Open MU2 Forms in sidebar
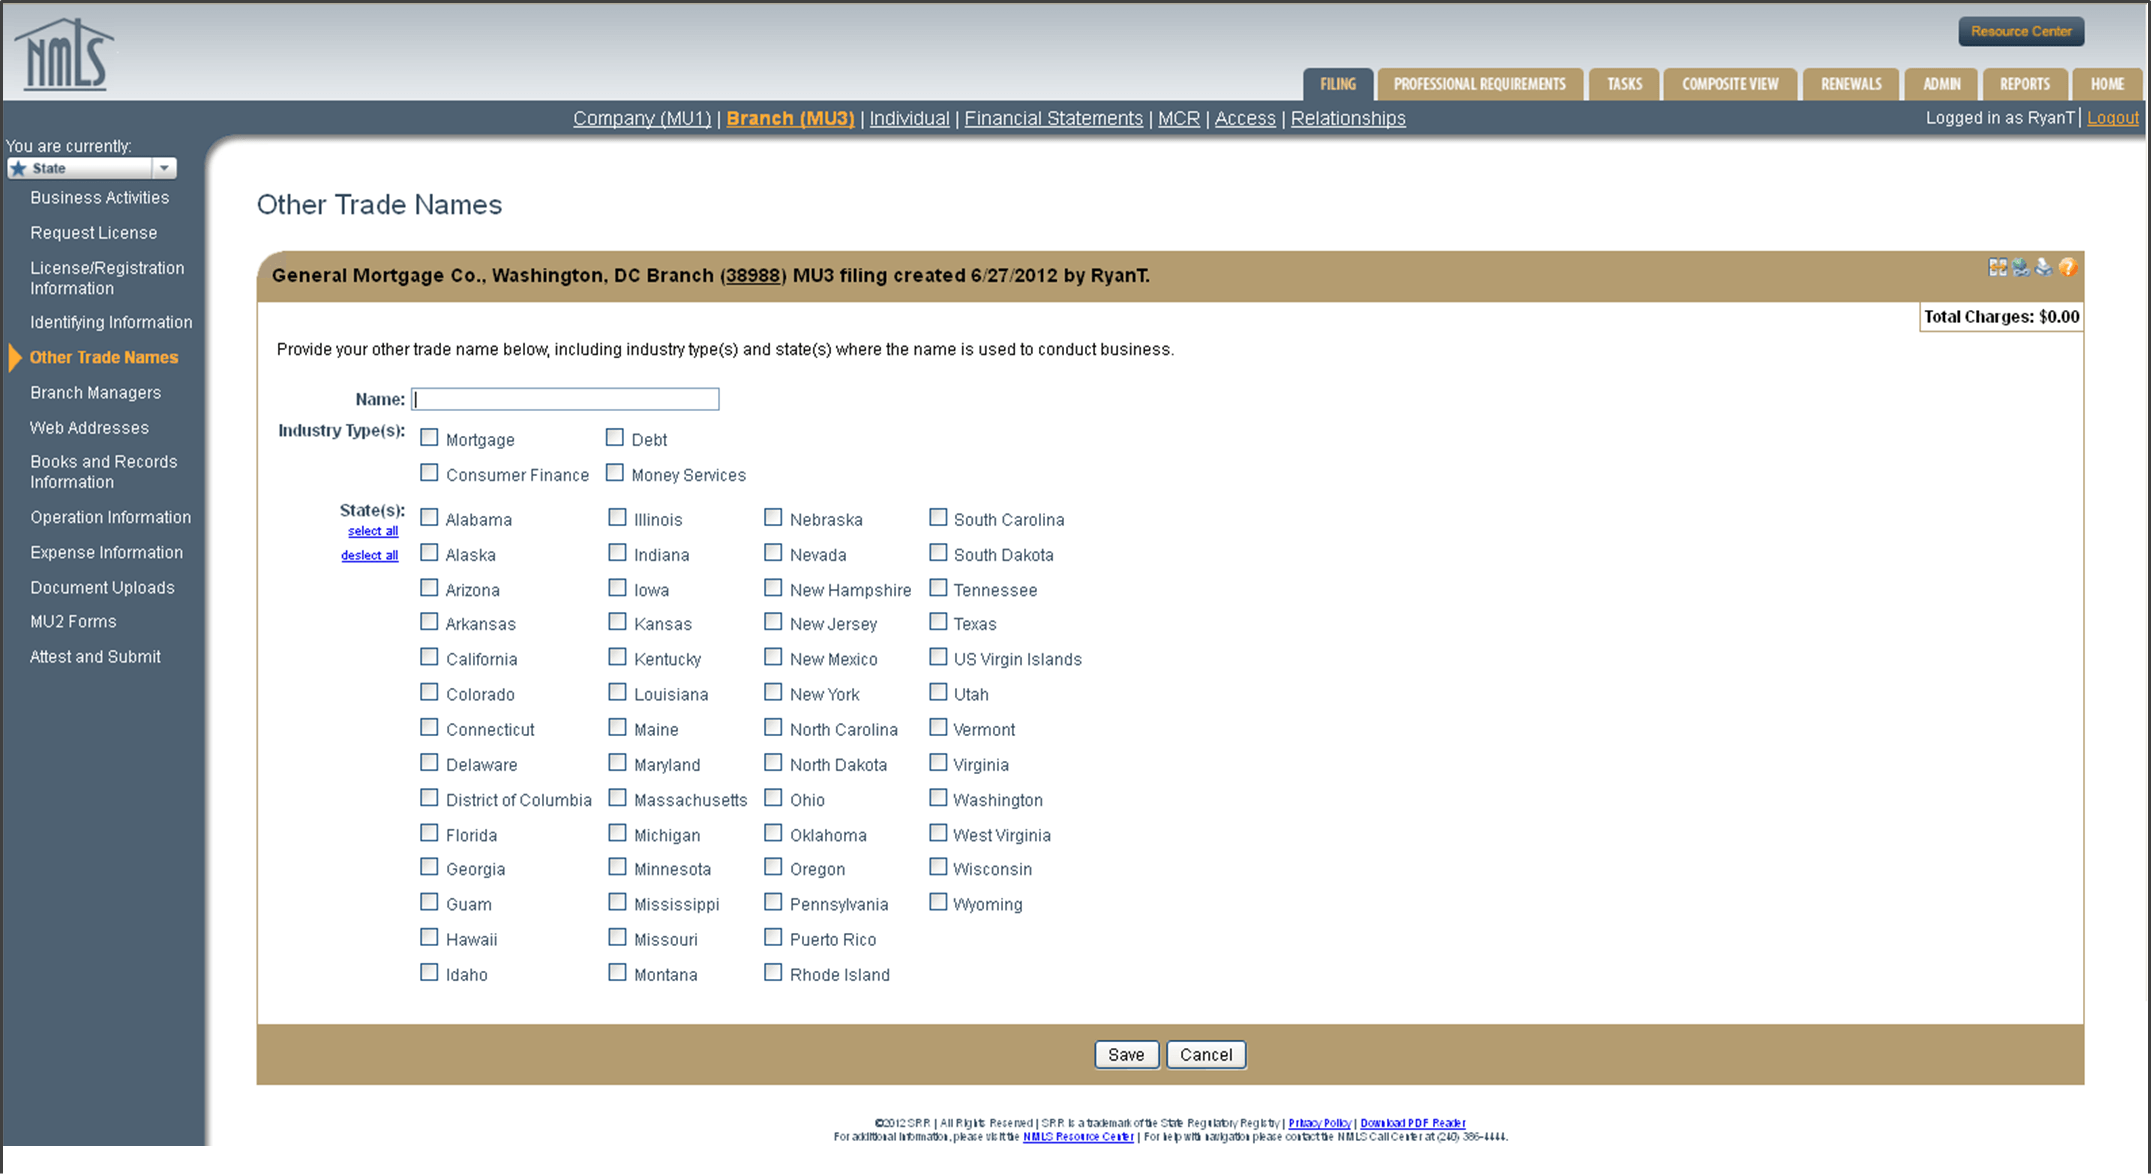2151x1174 pixels. point(73,621)
